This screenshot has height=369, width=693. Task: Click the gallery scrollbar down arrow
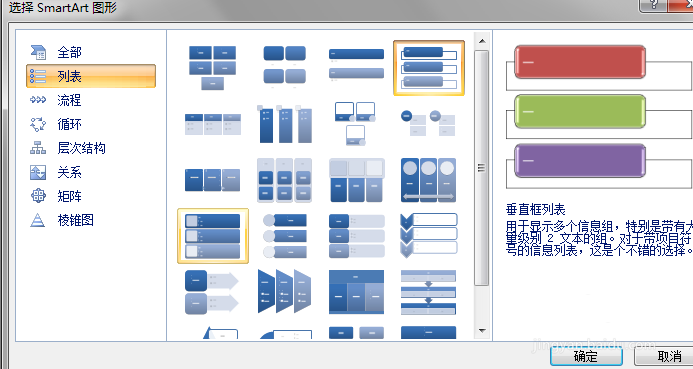point(482,331)
